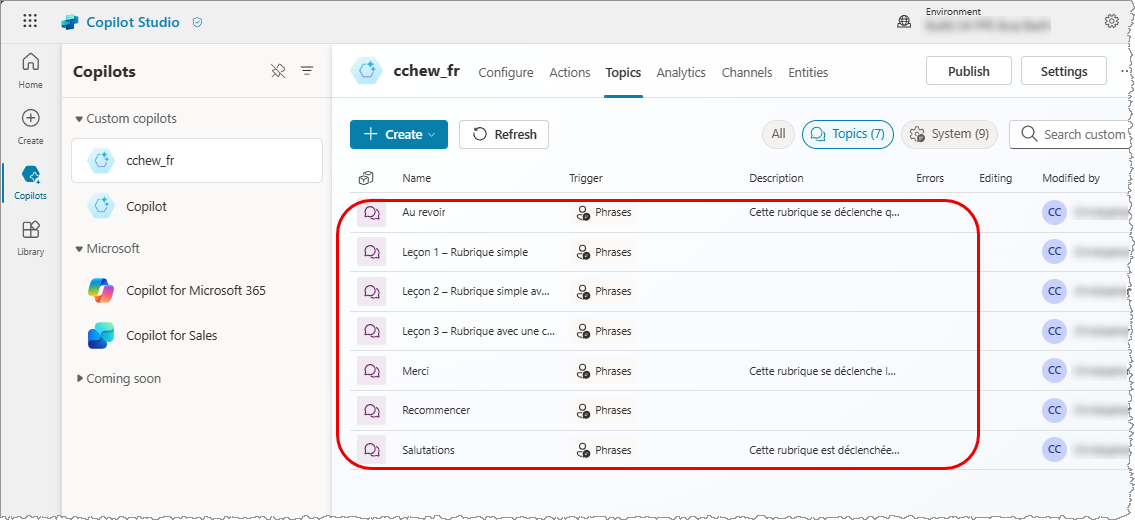Click the Salutations description text

tap(824, 450)
